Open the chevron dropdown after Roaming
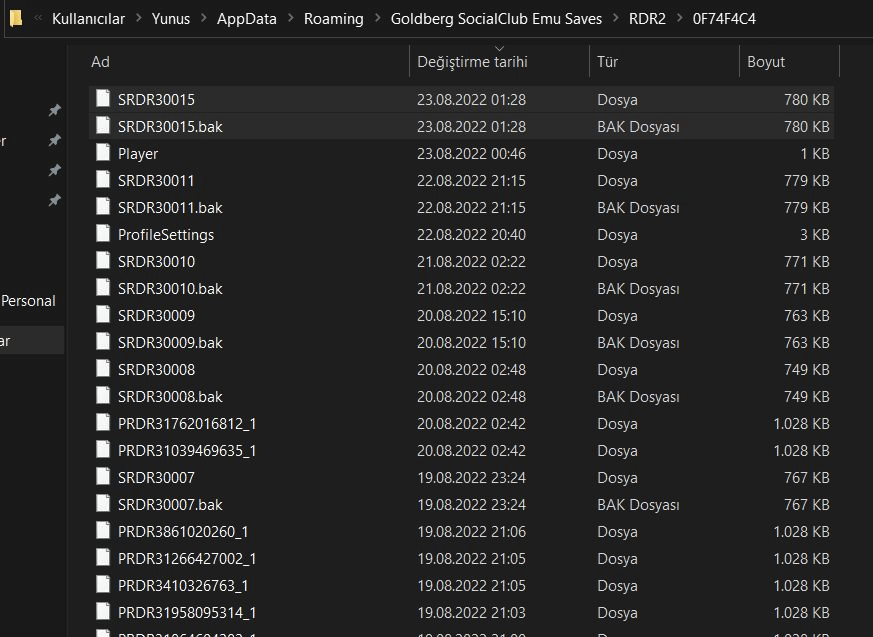The width and height of the screenshot is (873, 637). (x=377, y=18)
